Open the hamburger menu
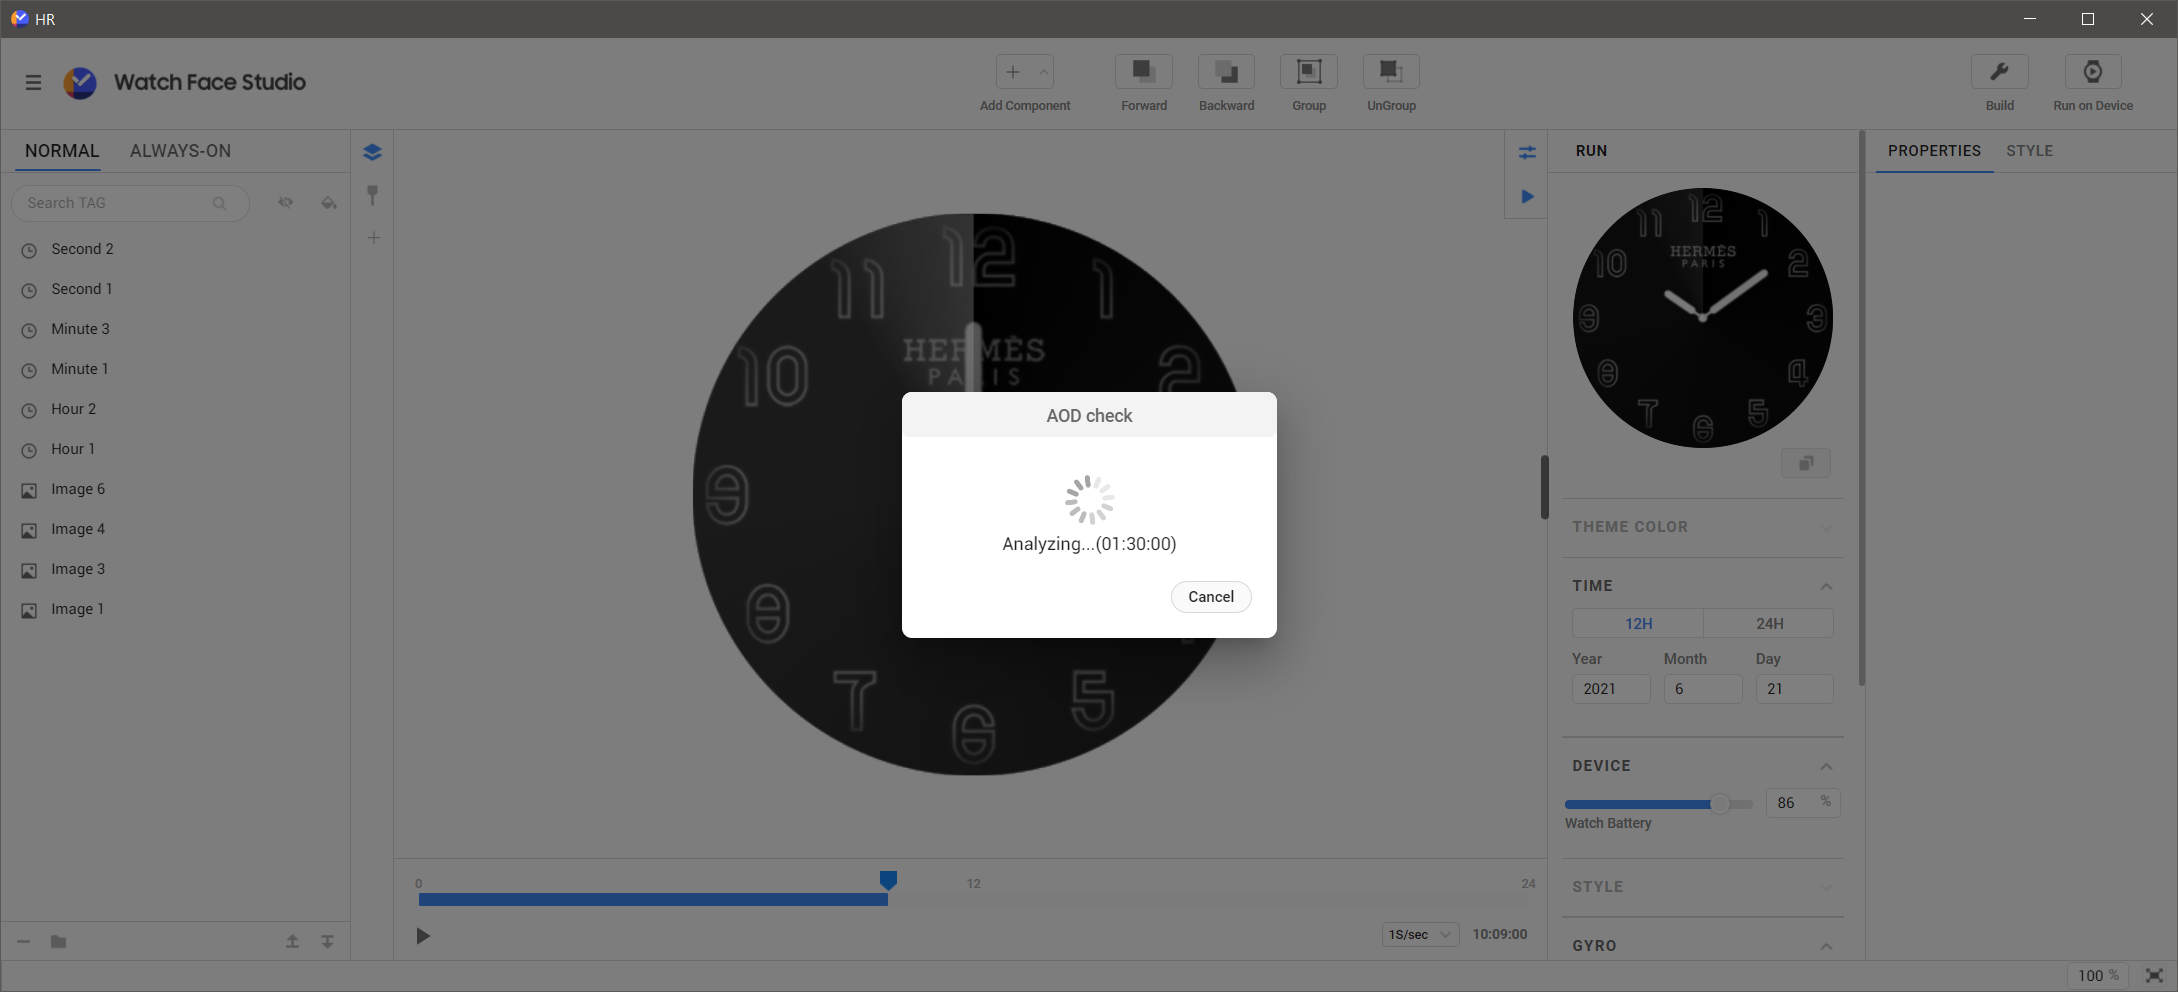Image resolution: width=2178 pixels, height=992 pixels. tap(33, 82)
